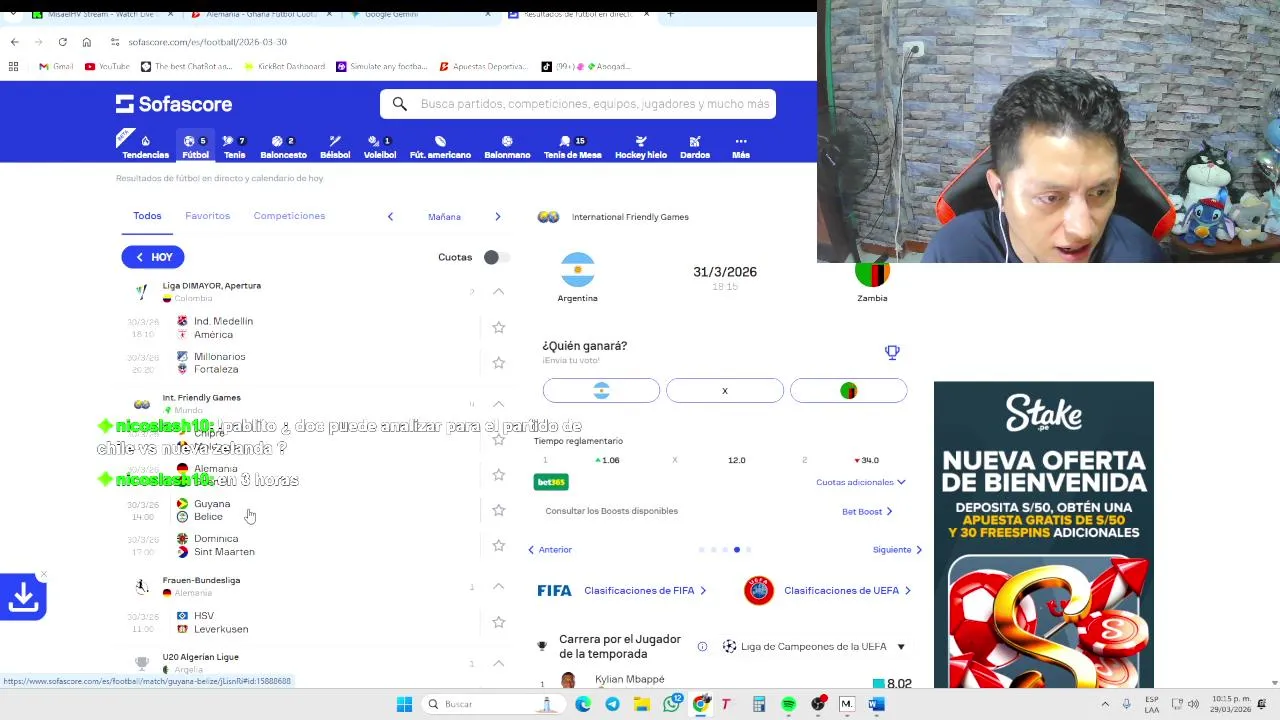Toggle the Cuotas odds switch
1280x720 pixels.
[495, 257]
